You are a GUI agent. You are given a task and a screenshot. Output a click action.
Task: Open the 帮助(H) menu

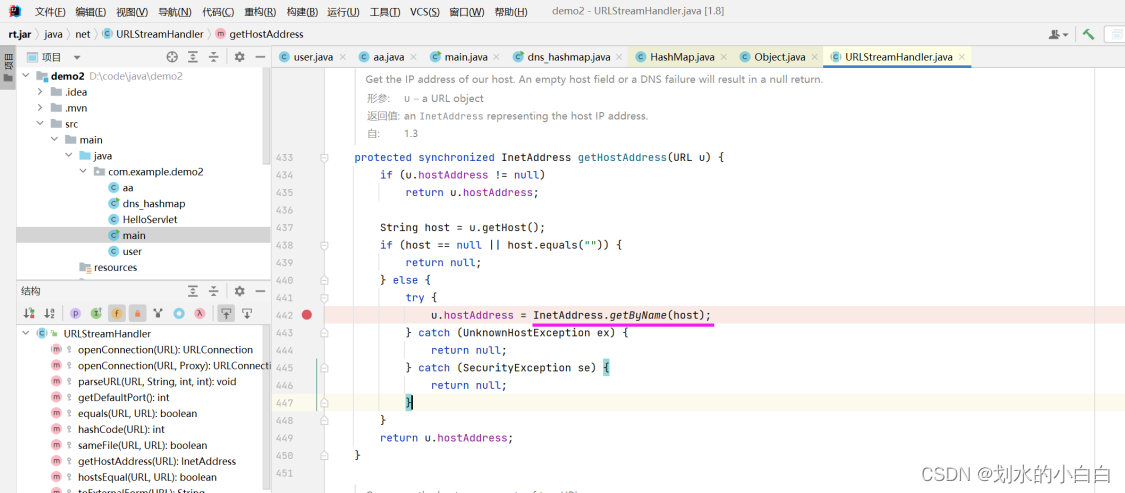(510, 12)
